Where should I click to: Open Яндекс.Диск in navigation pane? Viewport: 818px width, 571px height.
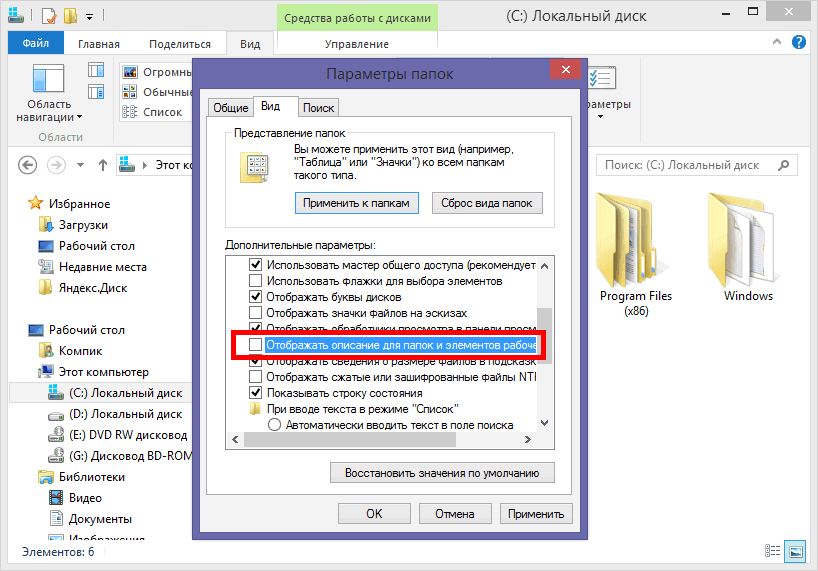(92, 288)
